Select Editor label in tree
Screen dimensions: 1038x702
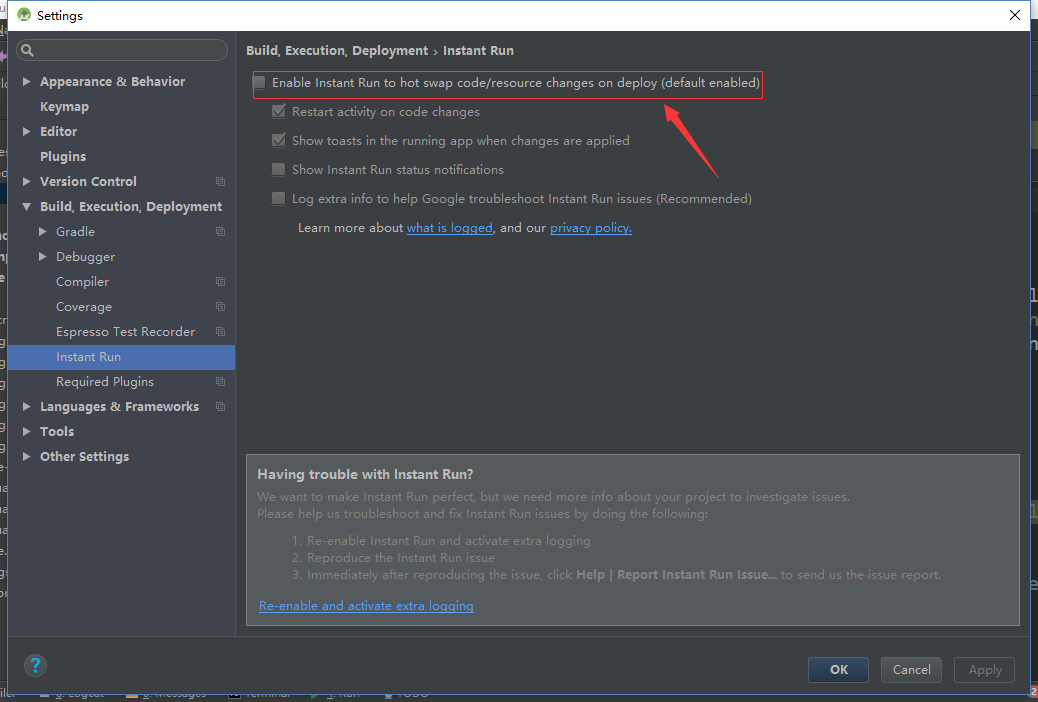58,132
